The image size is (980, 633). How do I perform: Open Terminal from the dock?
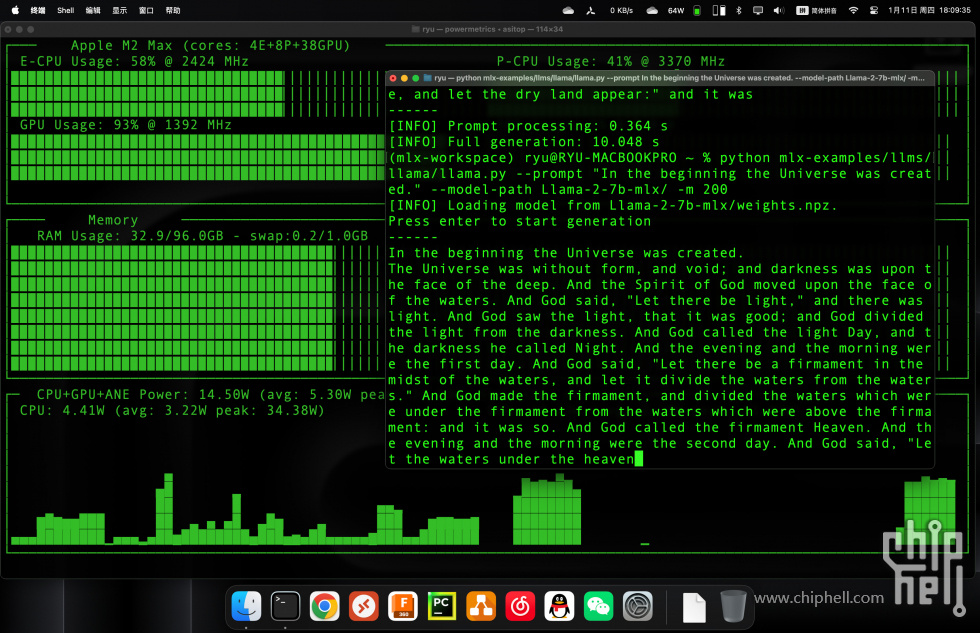[x=286, y=606]
